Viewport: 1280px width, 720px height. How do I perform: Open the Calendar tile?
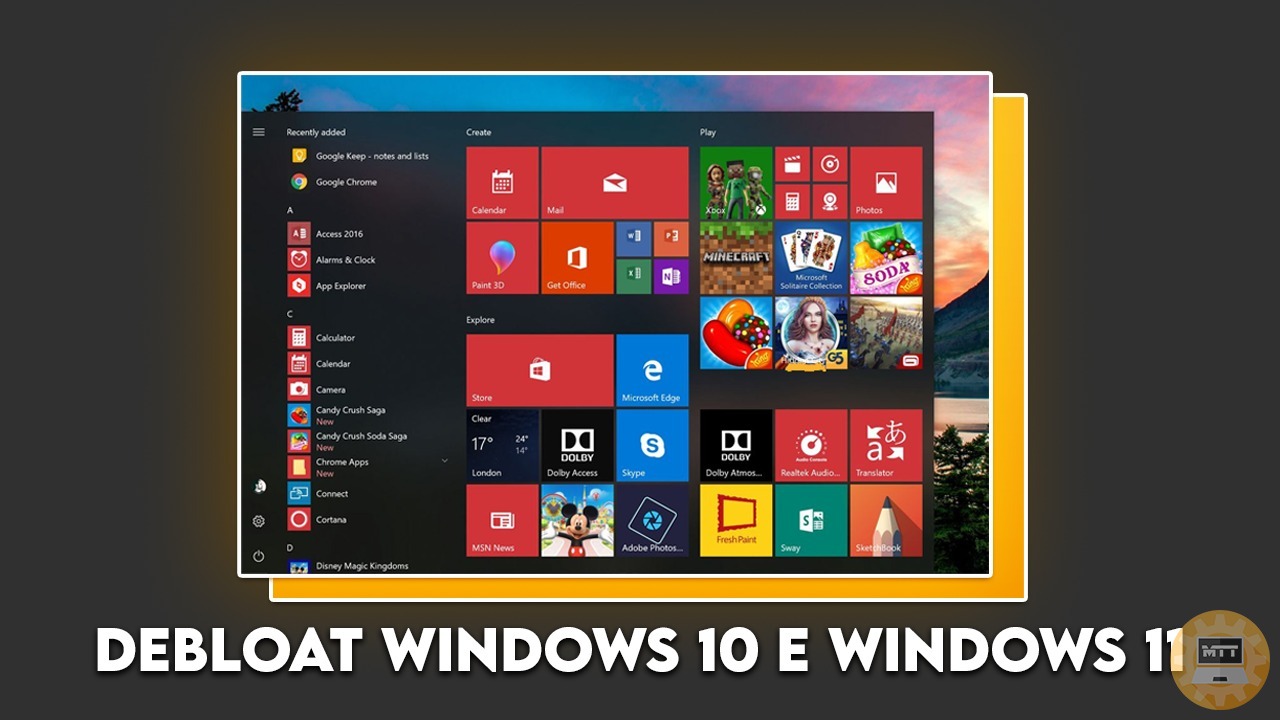pos(503,182)
